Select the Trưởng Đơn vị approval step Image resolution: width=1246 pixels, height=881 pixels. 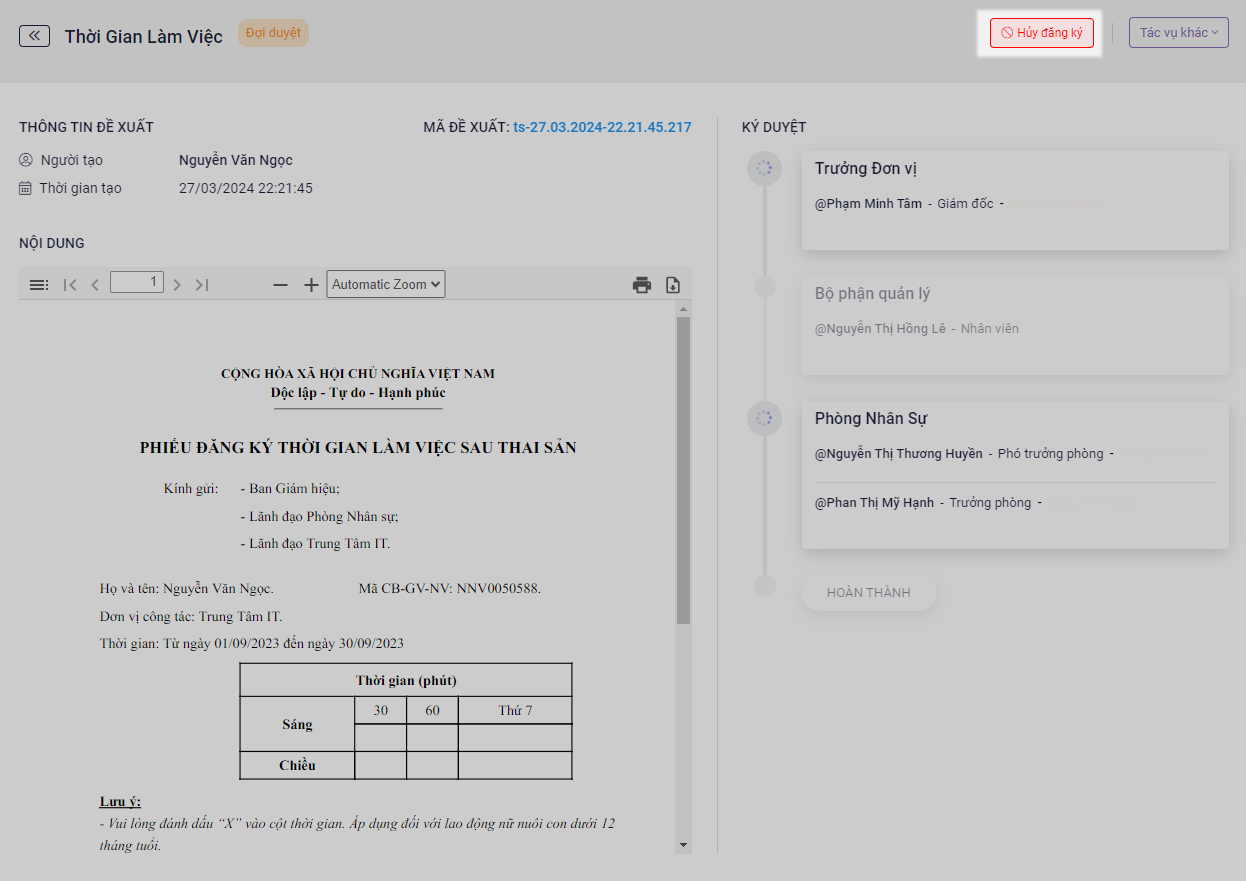(1014, 200)
